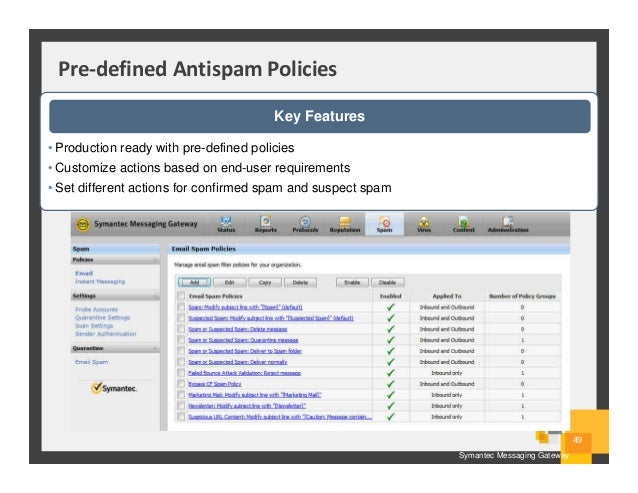Check box for Failed Bounce Attack Validation
Screen dimensions: 638x493
click(x=181, y=373)
